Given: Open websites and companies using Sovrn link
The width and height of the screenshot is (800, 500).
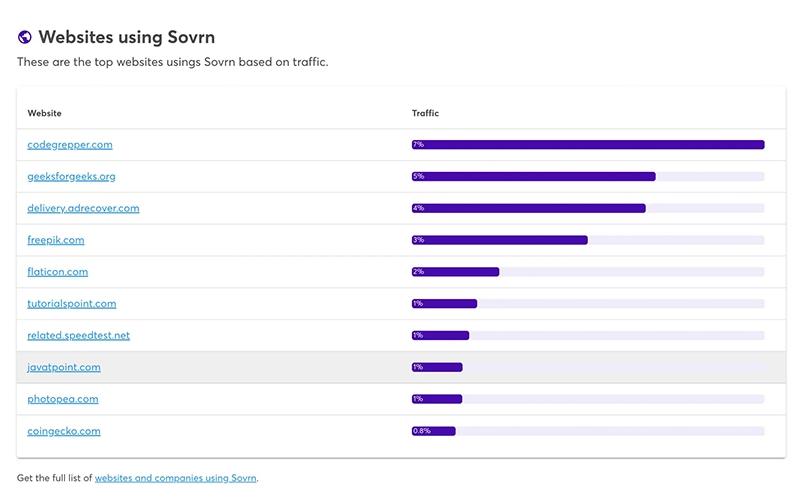Looking at the screenshot, I should pos(176,478).
